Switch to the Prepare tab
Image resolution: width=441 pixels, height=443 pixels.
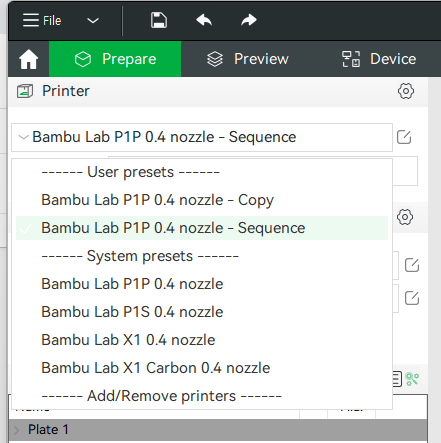pyautogui.click(x=115, y=59)
